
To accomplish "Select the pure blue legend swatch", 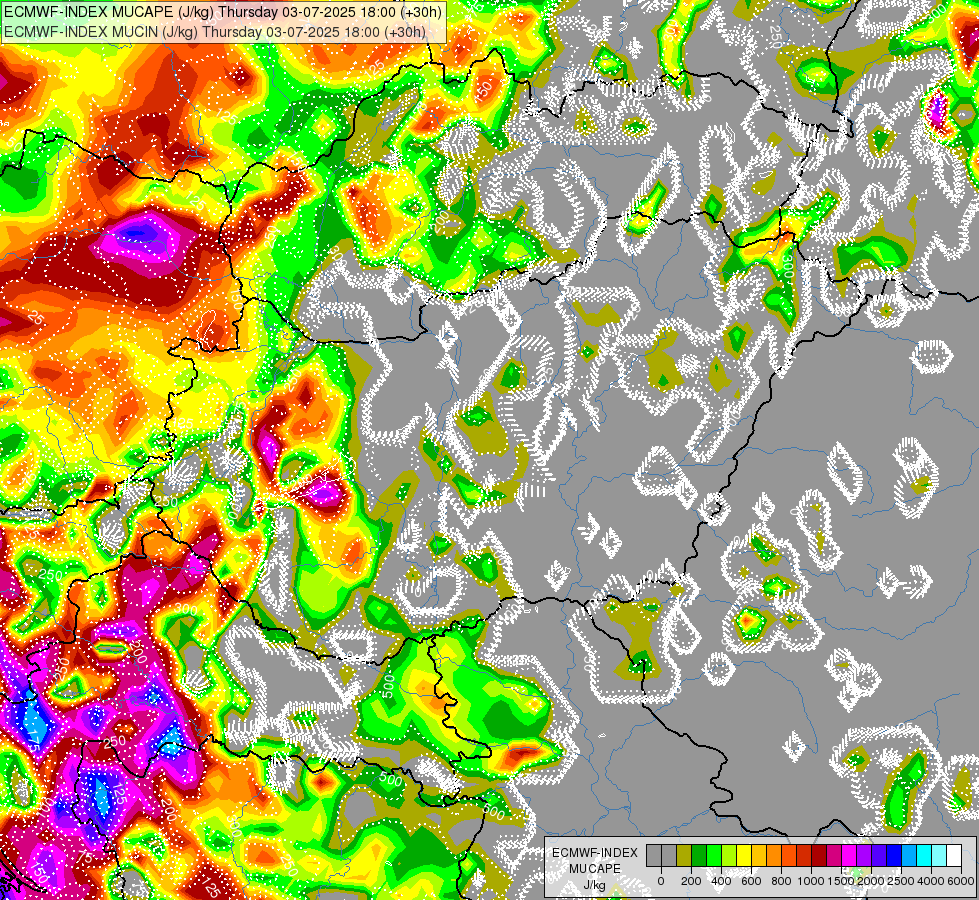I will pyautogui.click(x=895, y=855).
